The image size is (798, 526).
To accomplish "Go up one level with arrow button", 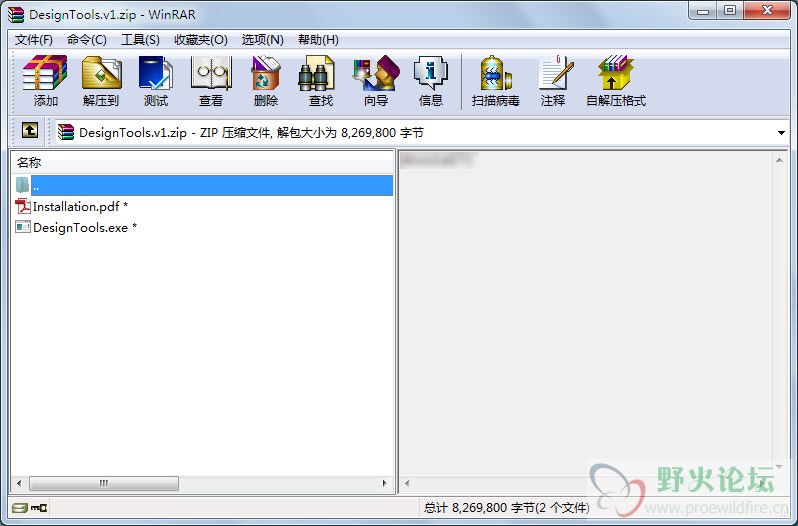I will click(x=30, y=131).
